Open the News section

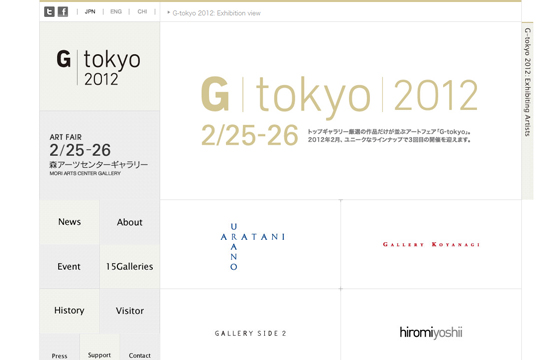pos(69,222)
